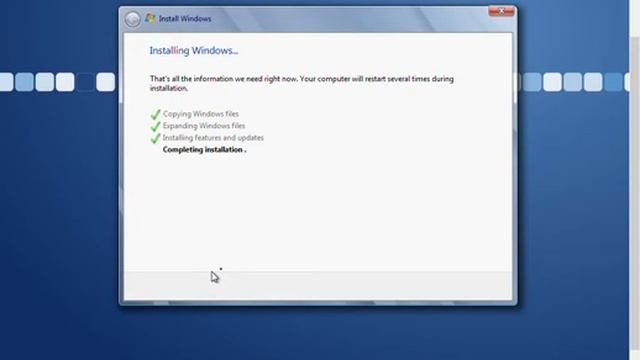Click the 'Install Windows' title text

point(185,19)
